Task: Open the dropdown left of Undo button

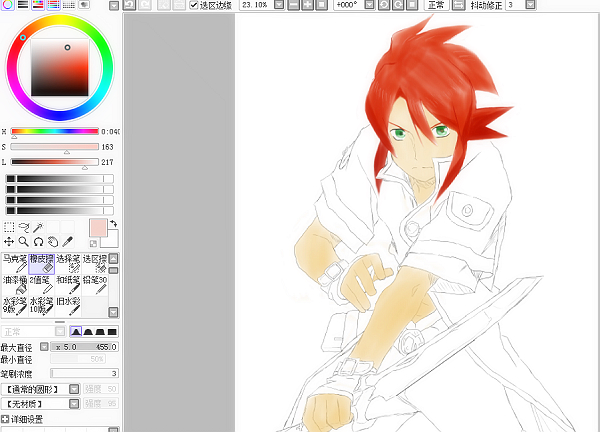Action: 114,5
